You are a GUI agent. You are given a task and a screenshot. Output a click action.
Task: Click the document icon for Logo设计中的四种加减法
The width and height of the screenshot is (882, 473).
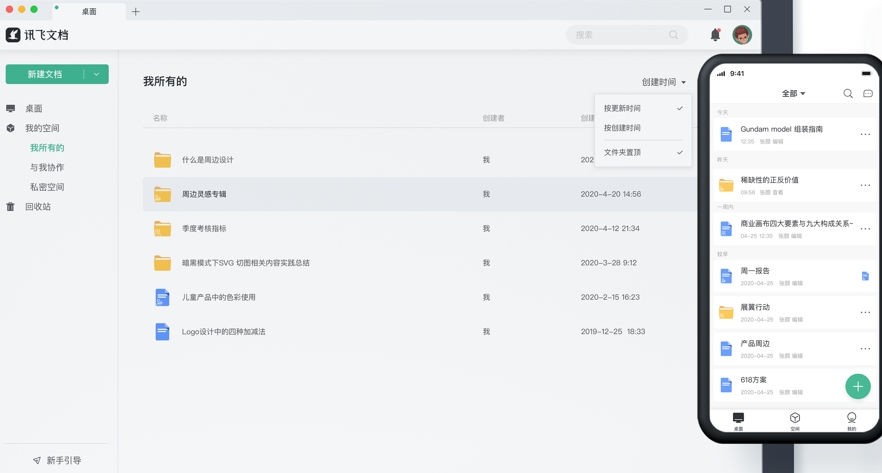162,331
